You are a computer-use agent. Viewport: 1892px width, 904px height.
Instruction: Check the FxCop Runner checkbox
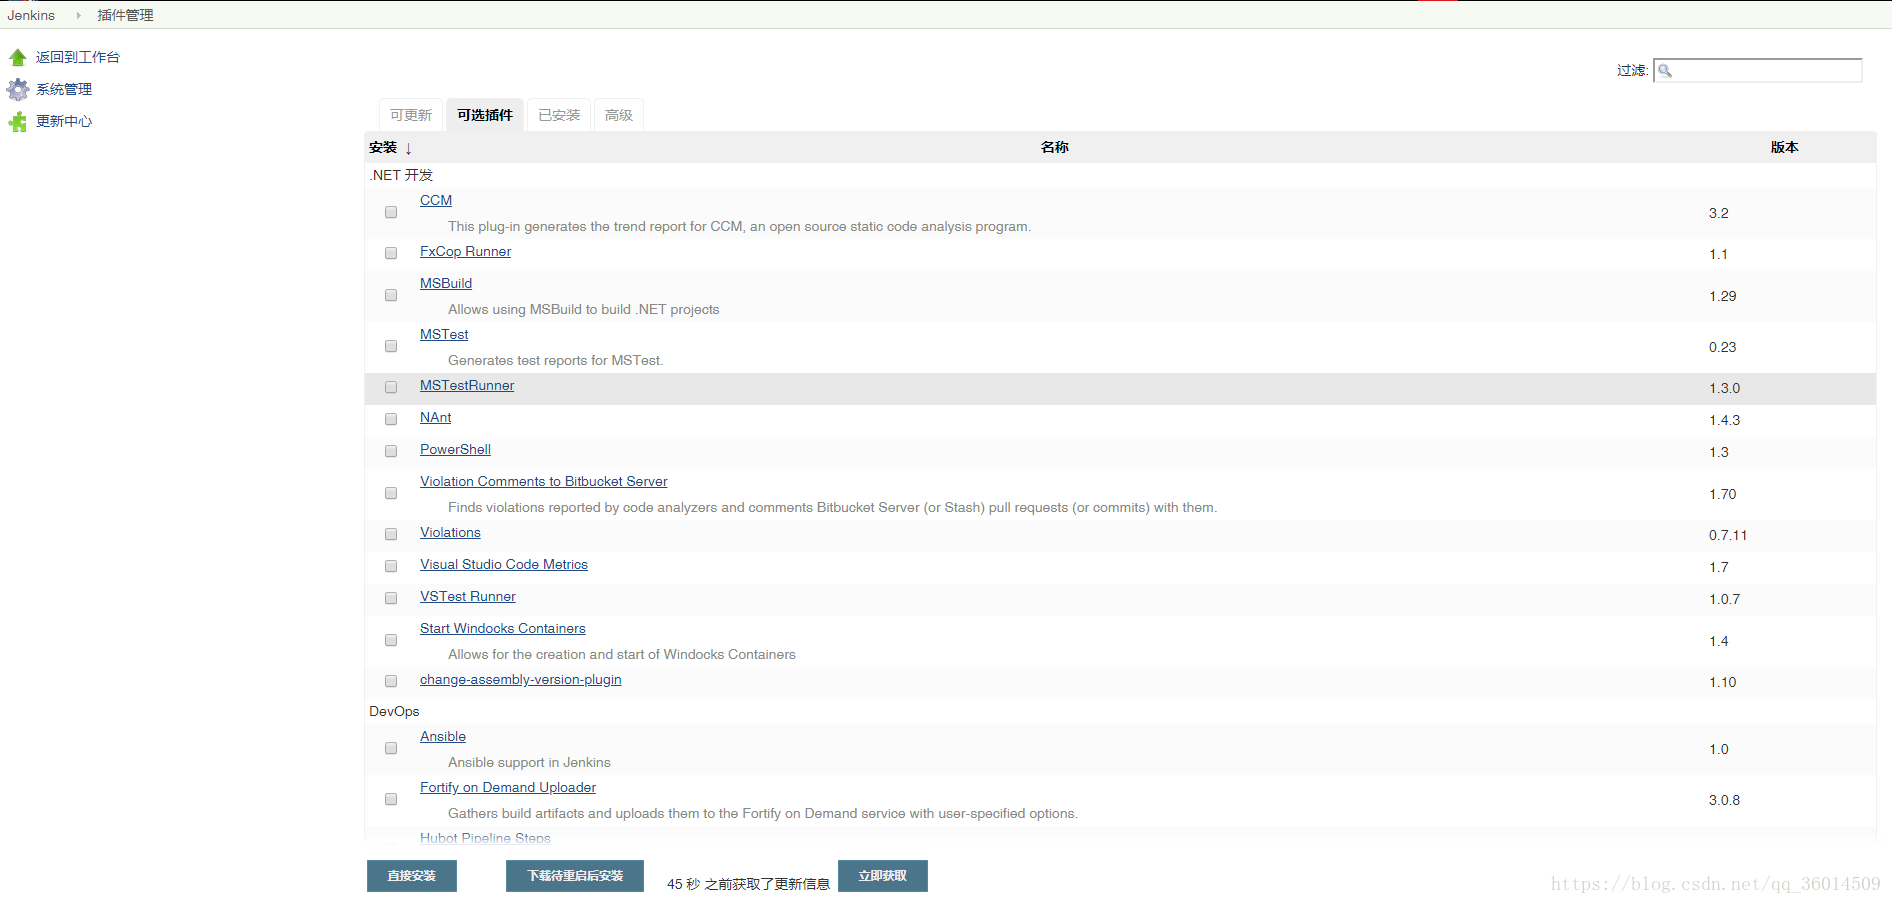point(391,253)
